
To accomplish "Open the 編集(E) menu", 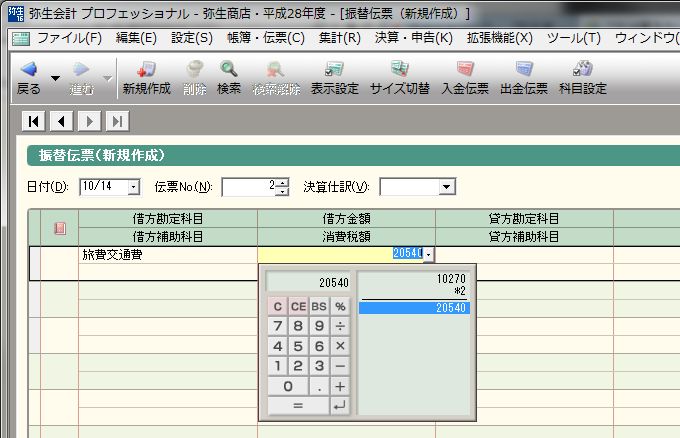I will pos(136,38).
